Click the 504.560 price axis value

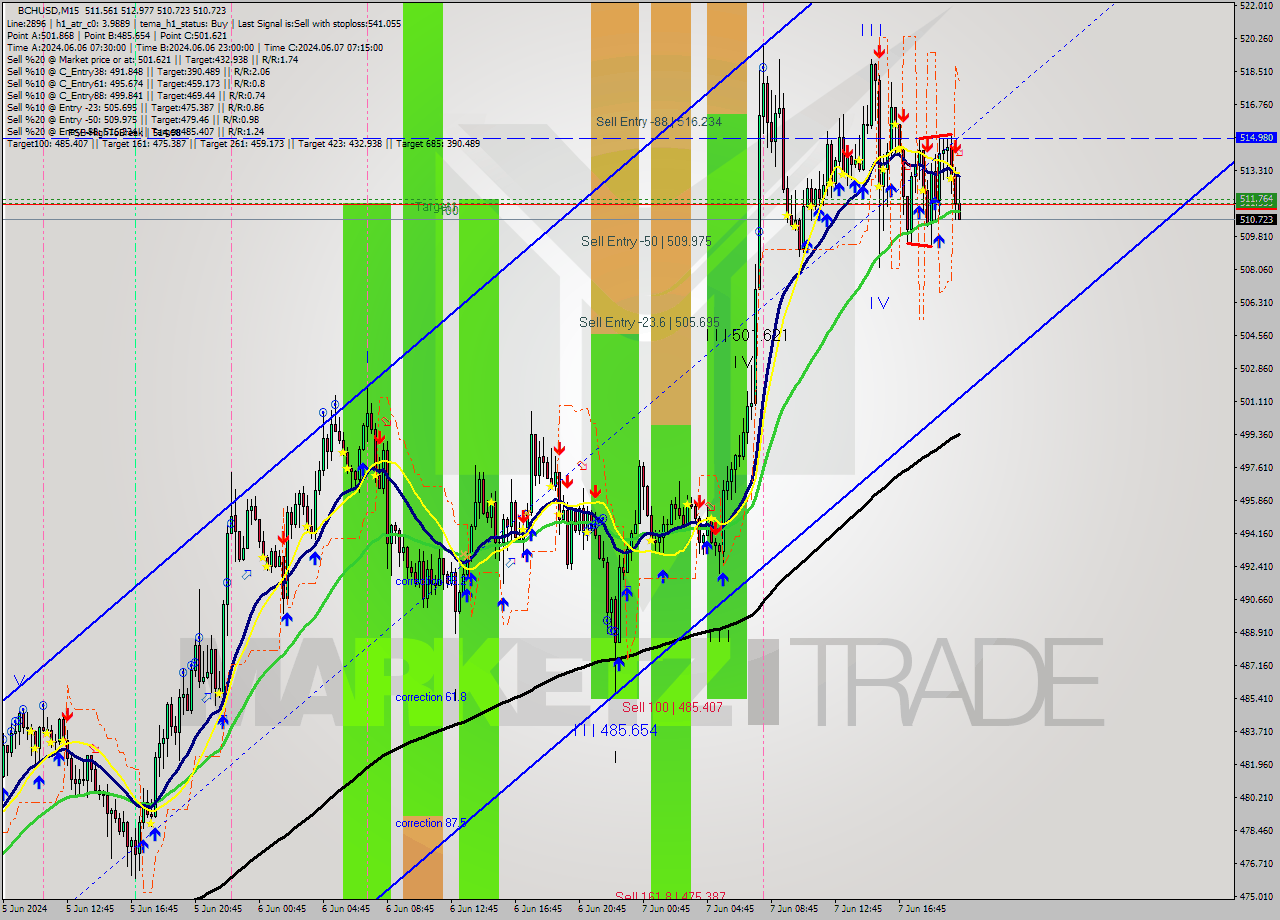pos(1256,336)
